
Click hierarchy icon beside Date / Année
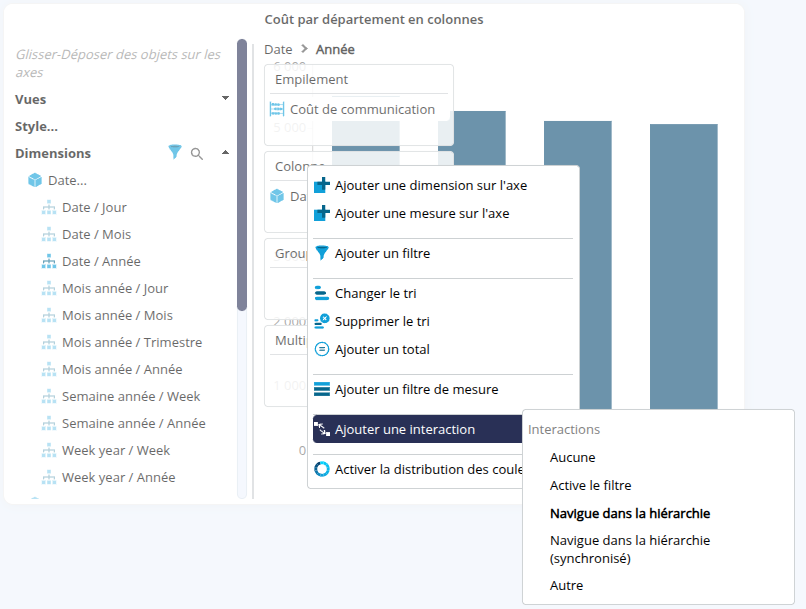(x=49, y=262)
